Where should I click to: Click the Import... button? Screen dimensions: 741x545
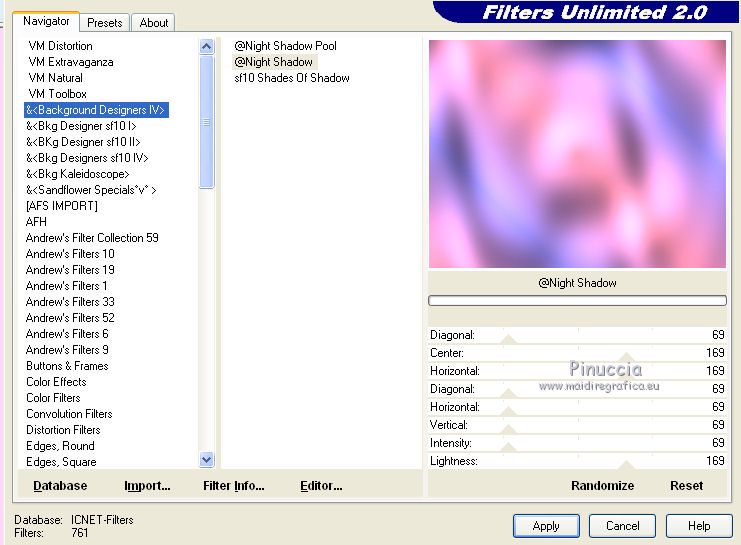pos(147,486)
